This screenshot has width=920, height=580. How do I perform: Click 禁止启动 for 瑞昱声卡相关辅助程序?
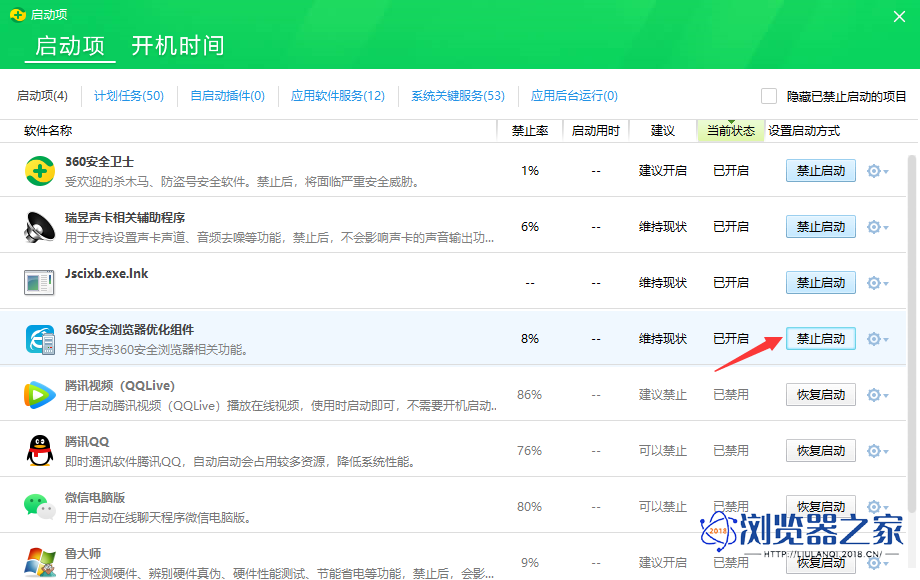click(820, 227)
